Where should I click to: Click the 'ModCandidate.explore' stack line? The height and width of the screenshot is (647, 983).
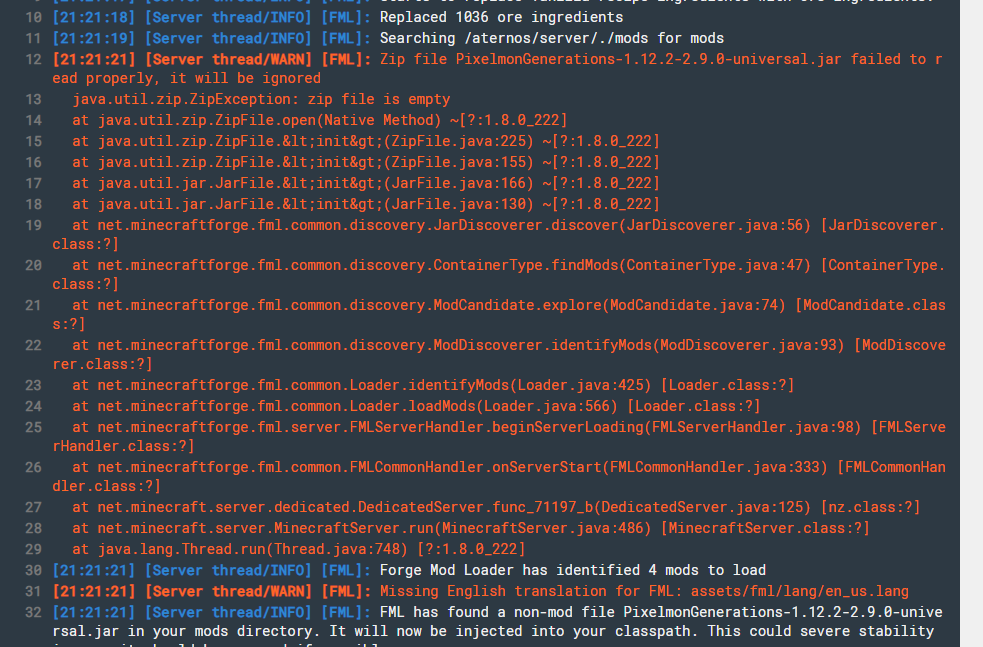pyautogui.click(x=499, y=315)
